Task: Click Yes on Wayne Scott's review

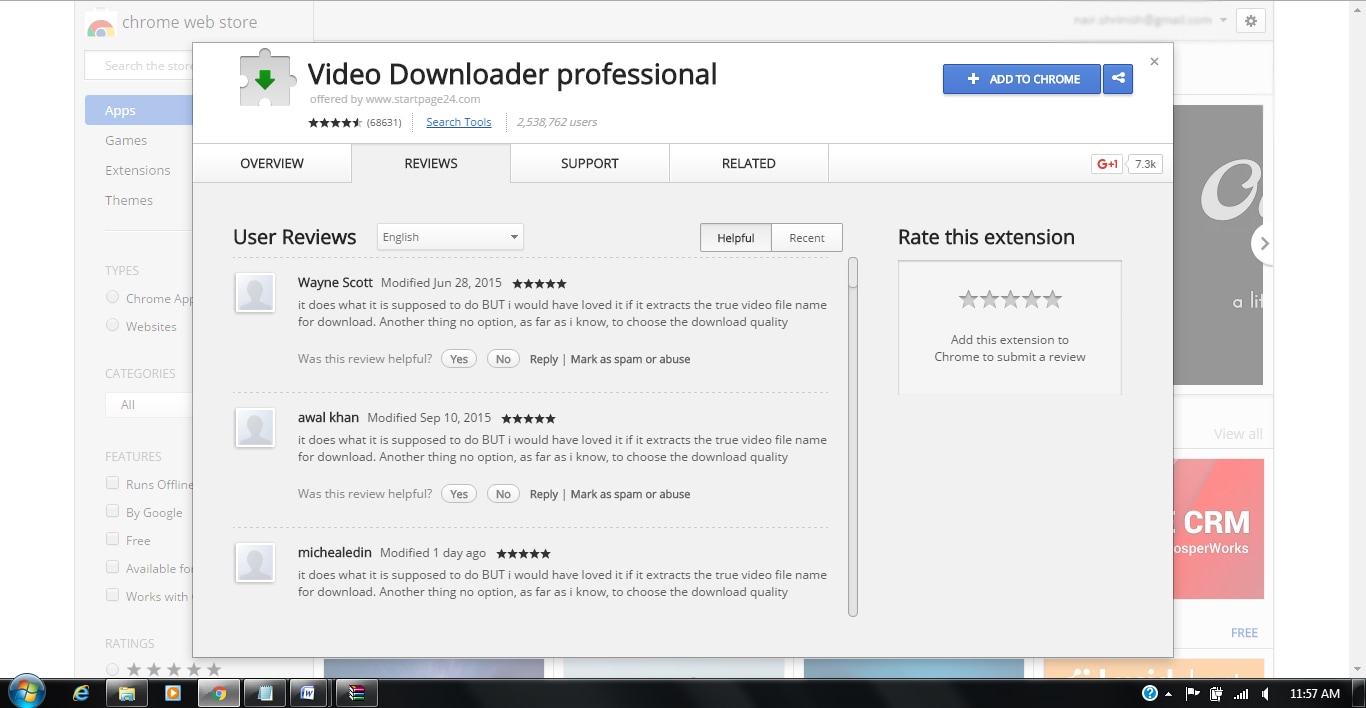Action: [x=459, y=359]
